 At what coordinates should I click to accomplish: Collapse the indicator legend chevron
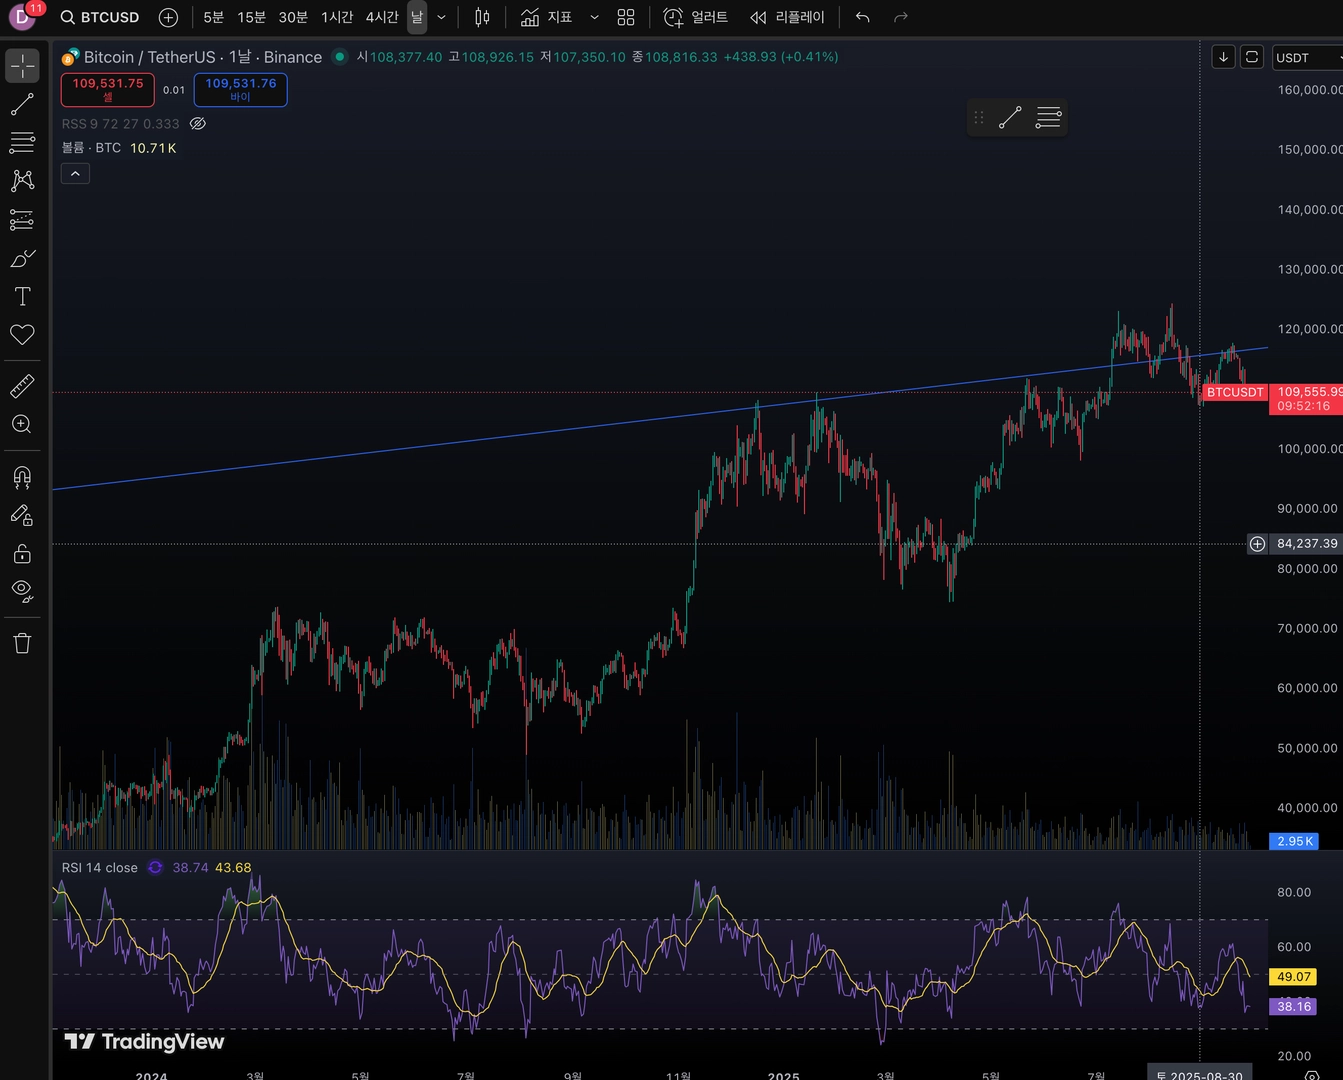[x=76, y=173]
